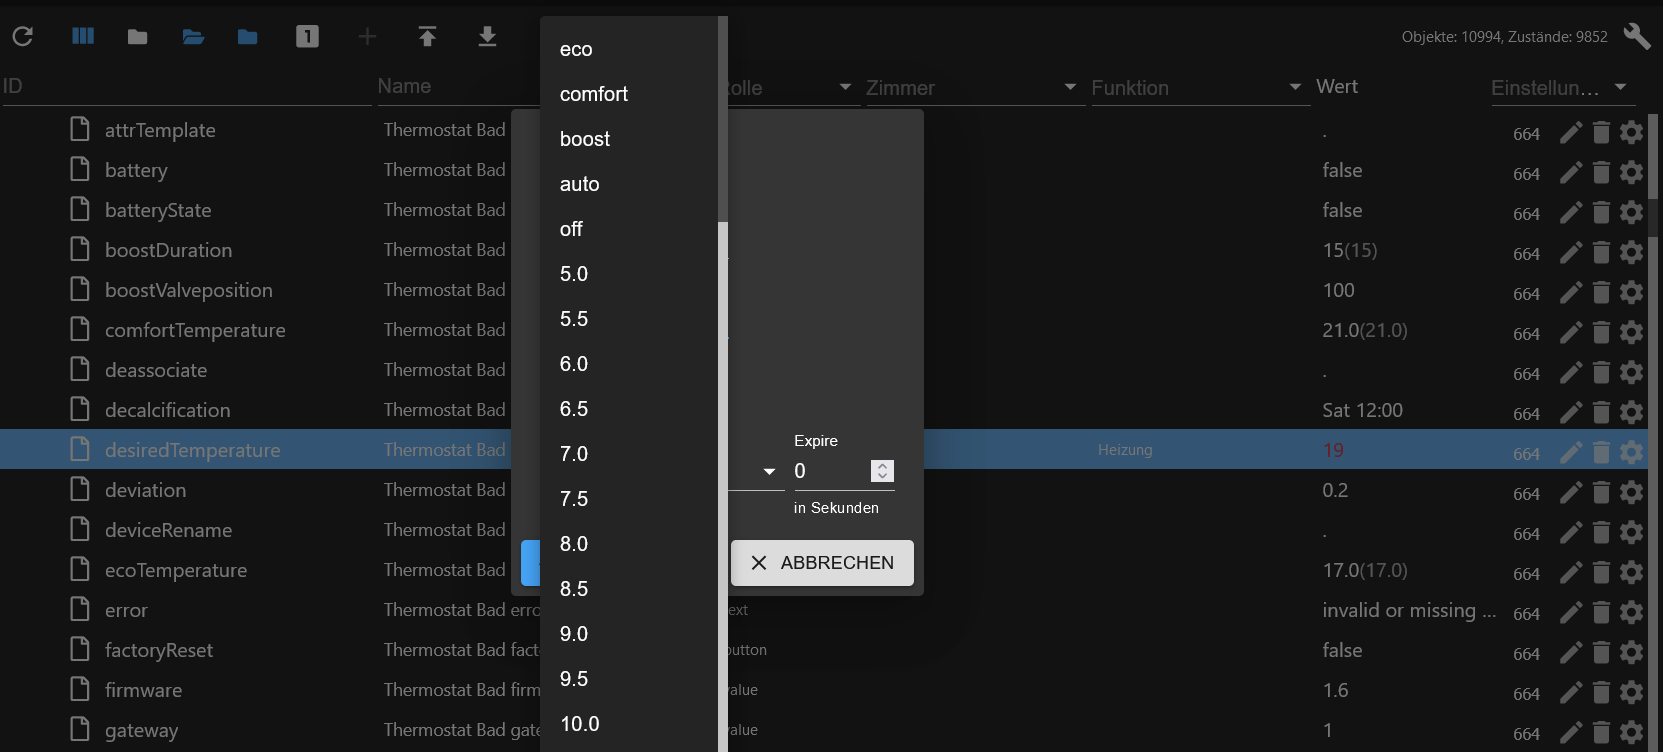The height and width of the screenshot is (752, 1663).
Task: Delete the decalcification object
Action: (1601, 412)
